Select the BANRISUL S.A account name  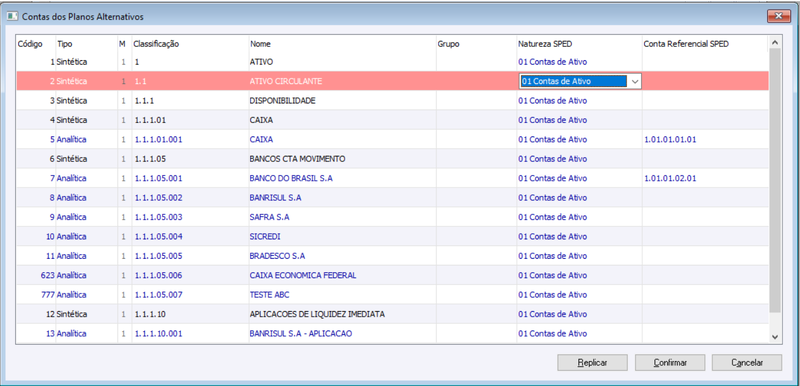click(275, 197)
